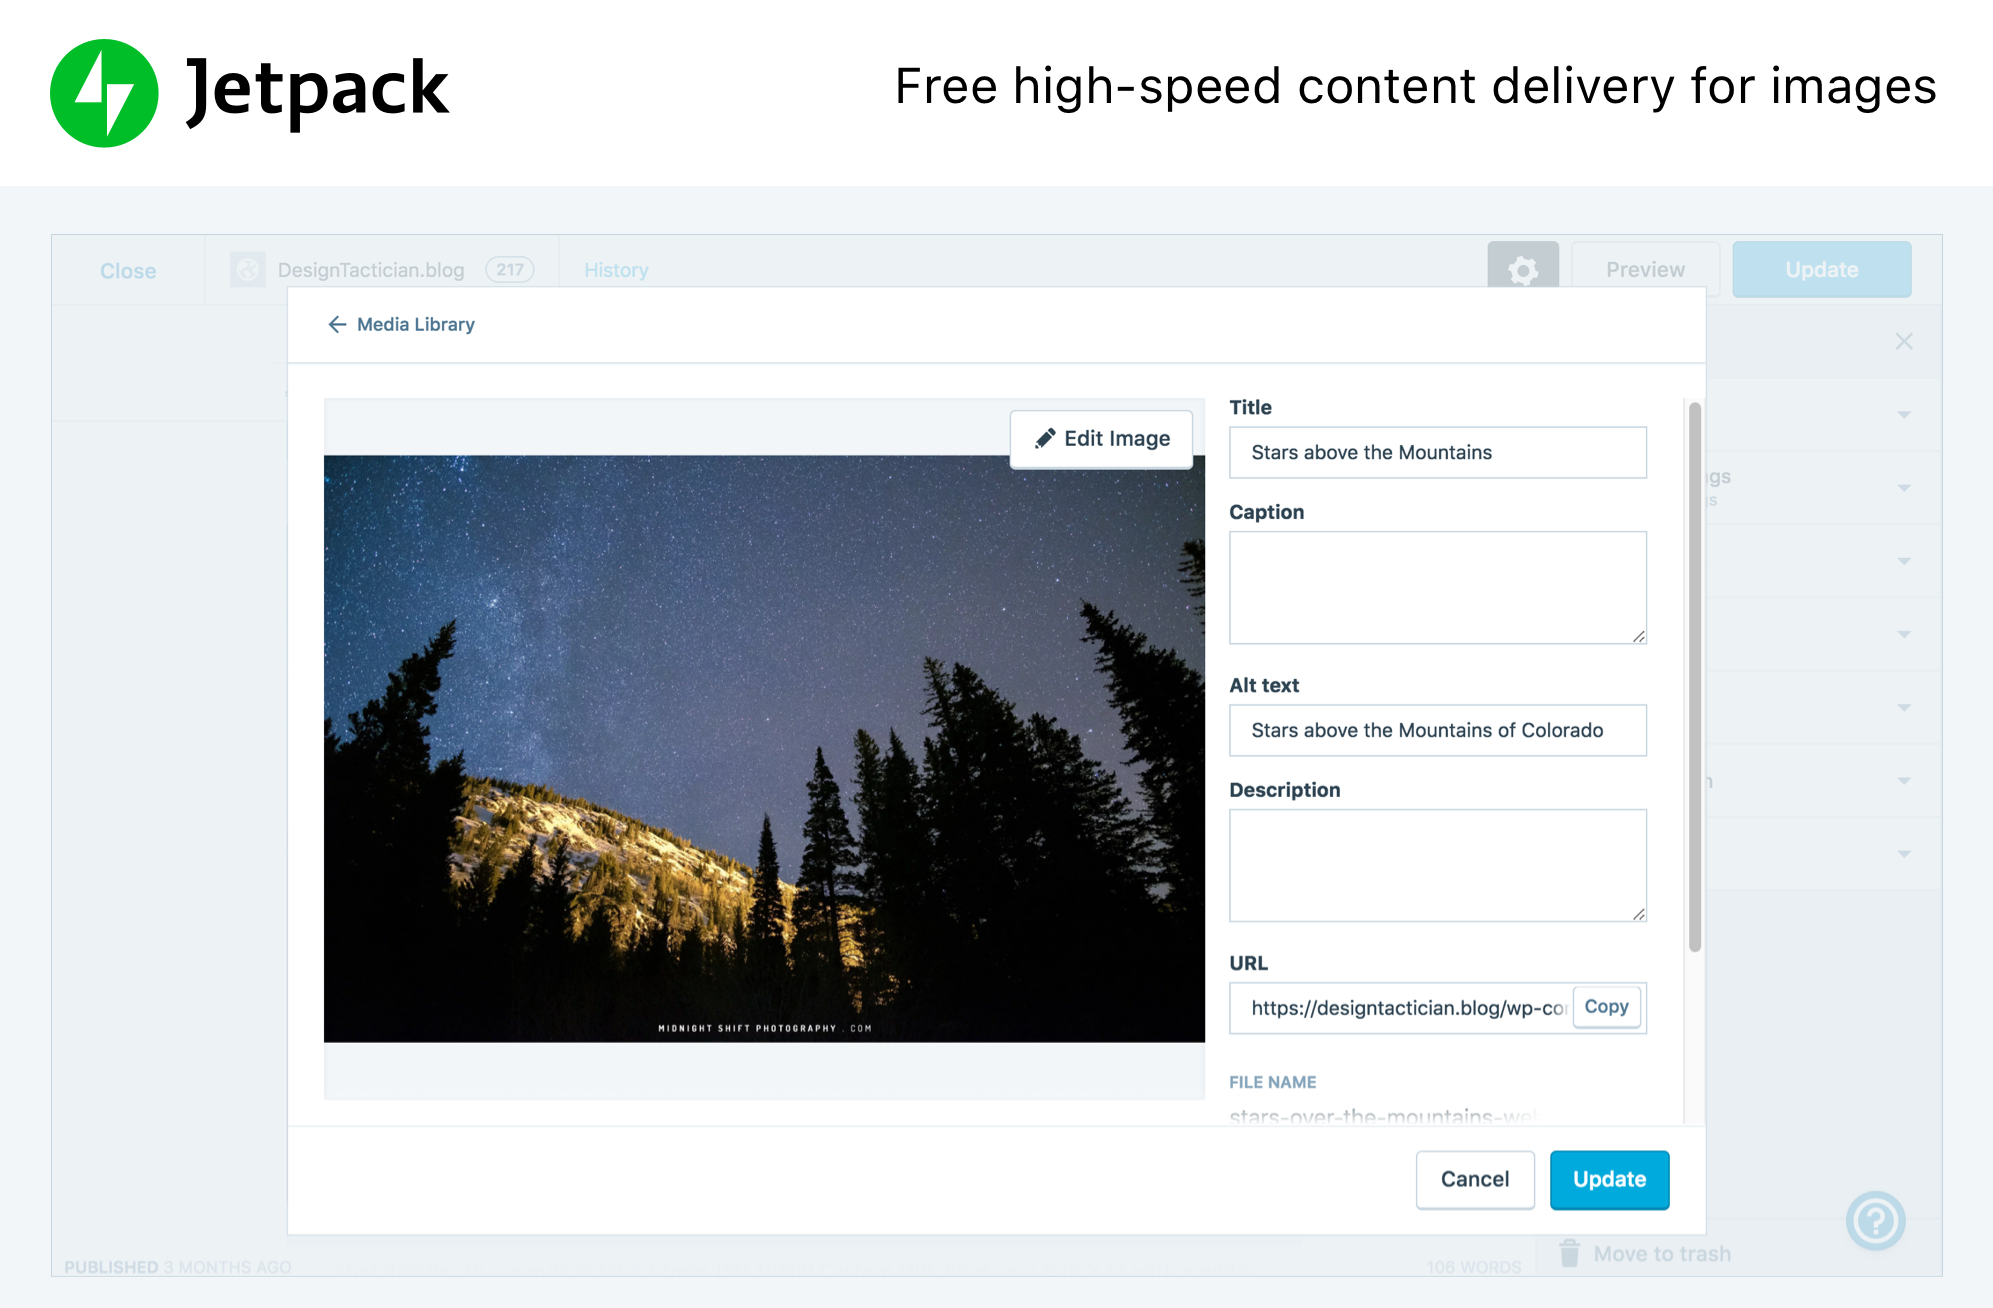This screenshot has width=1993, height=1308.
Task: Go back to Media Library
Action: point(401,324)
